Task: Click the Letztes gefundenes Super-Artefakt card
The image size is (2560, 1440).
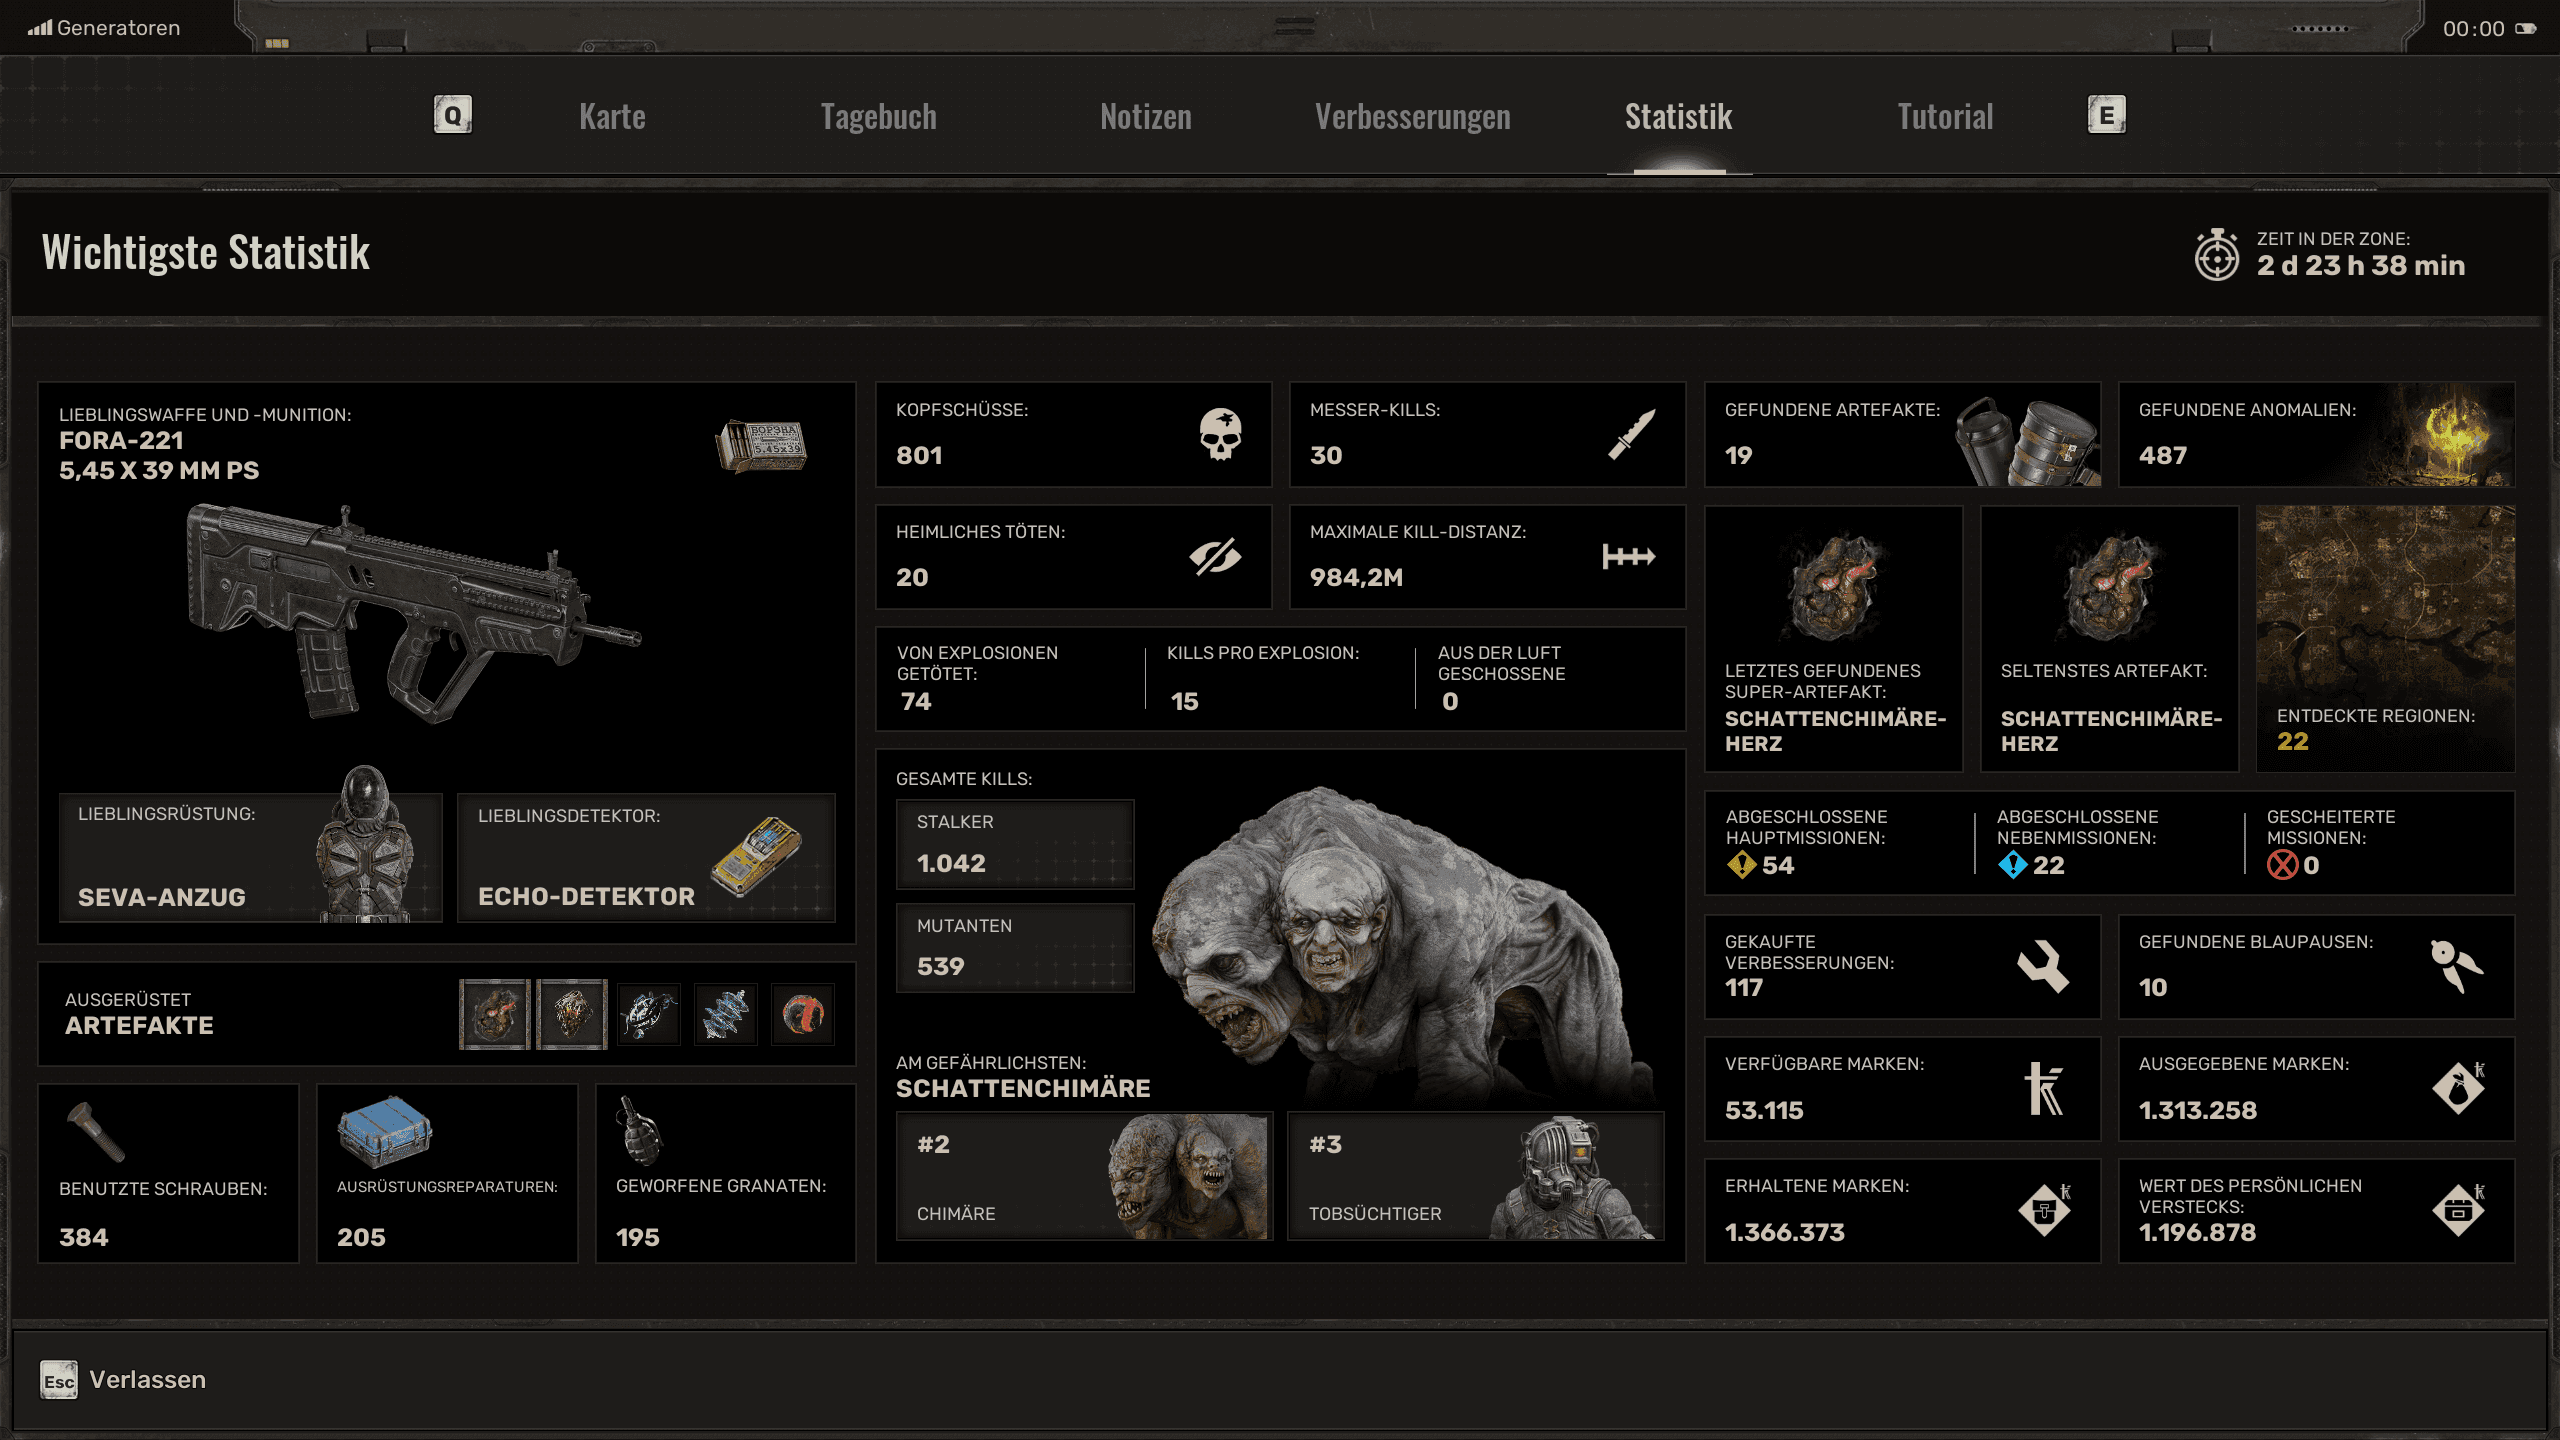Action: 1833,638
